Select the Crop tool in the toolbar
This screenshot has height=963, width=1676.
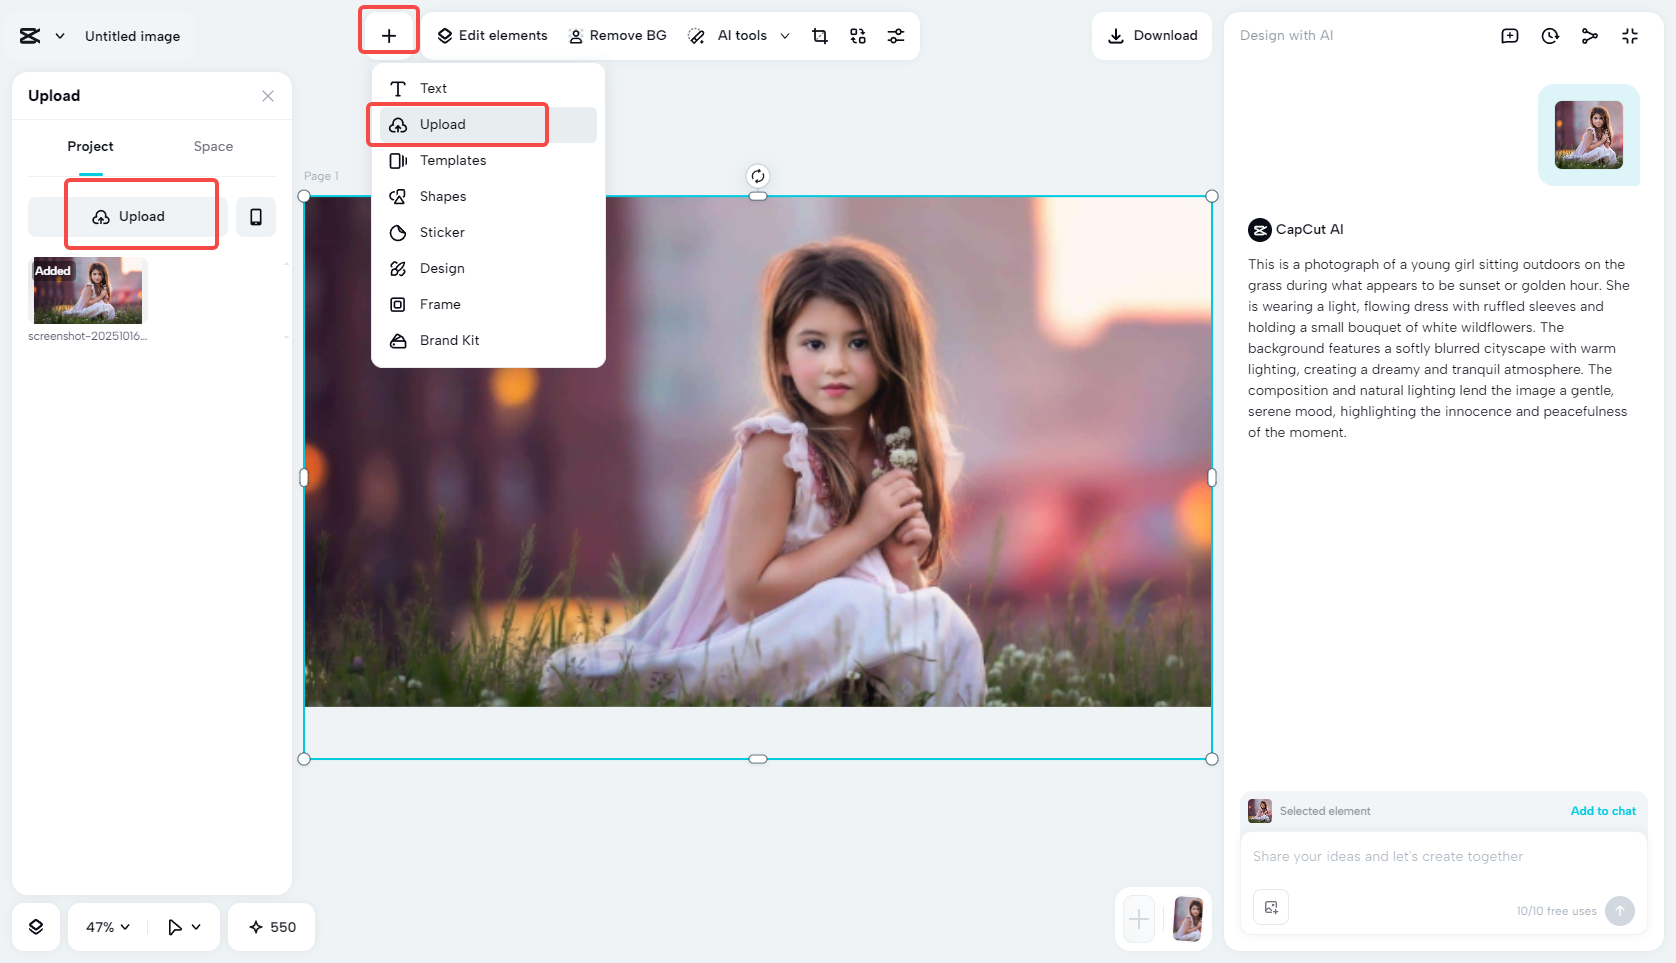pos(820,35)
